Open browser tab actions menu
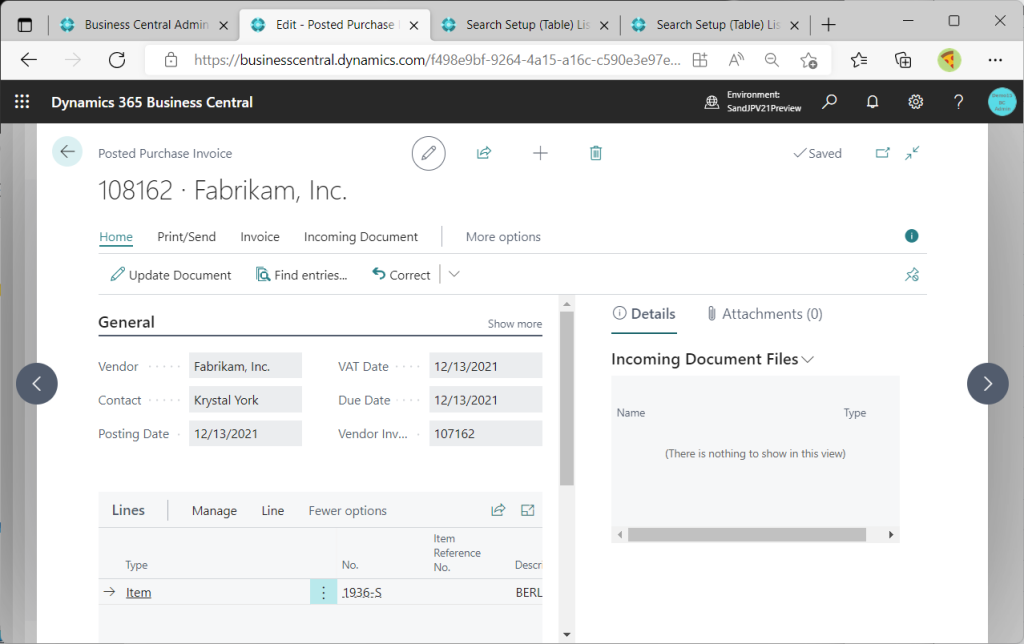 pyautogui.click(x=25, y=25)
